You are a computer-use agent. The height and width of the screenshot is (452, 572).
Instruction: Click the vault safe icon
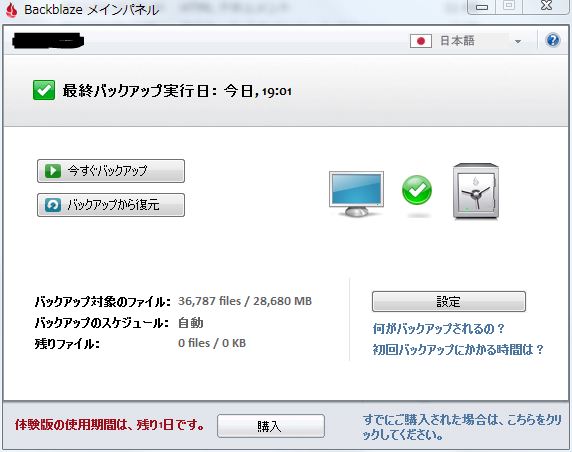click(476, 191)
